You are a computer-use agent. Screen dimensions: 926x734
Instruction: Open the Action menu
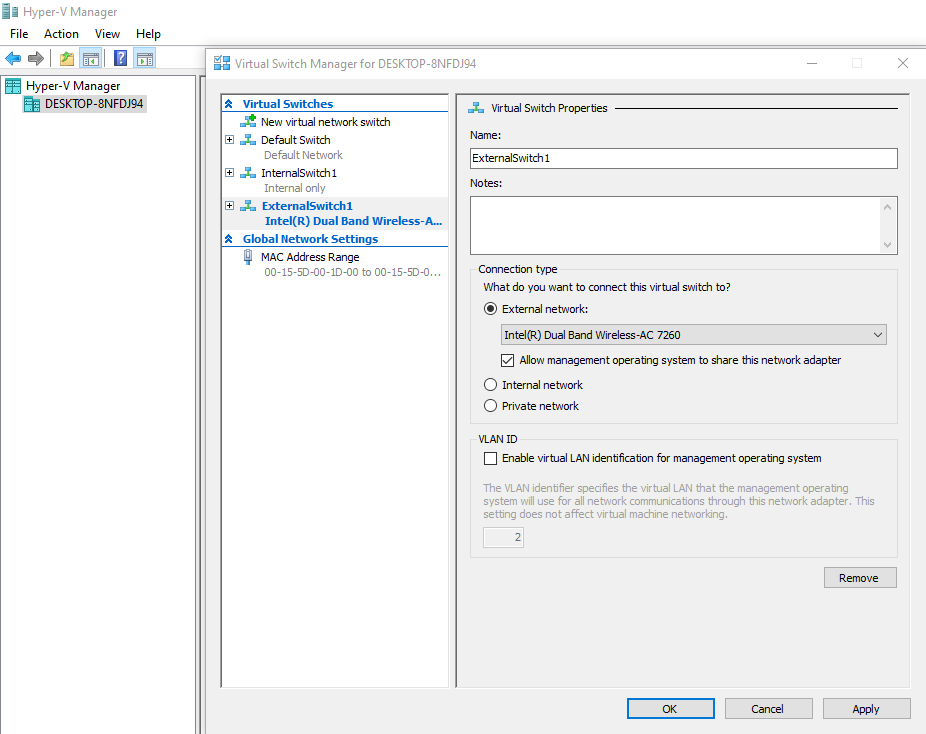(x=61, y=34)
